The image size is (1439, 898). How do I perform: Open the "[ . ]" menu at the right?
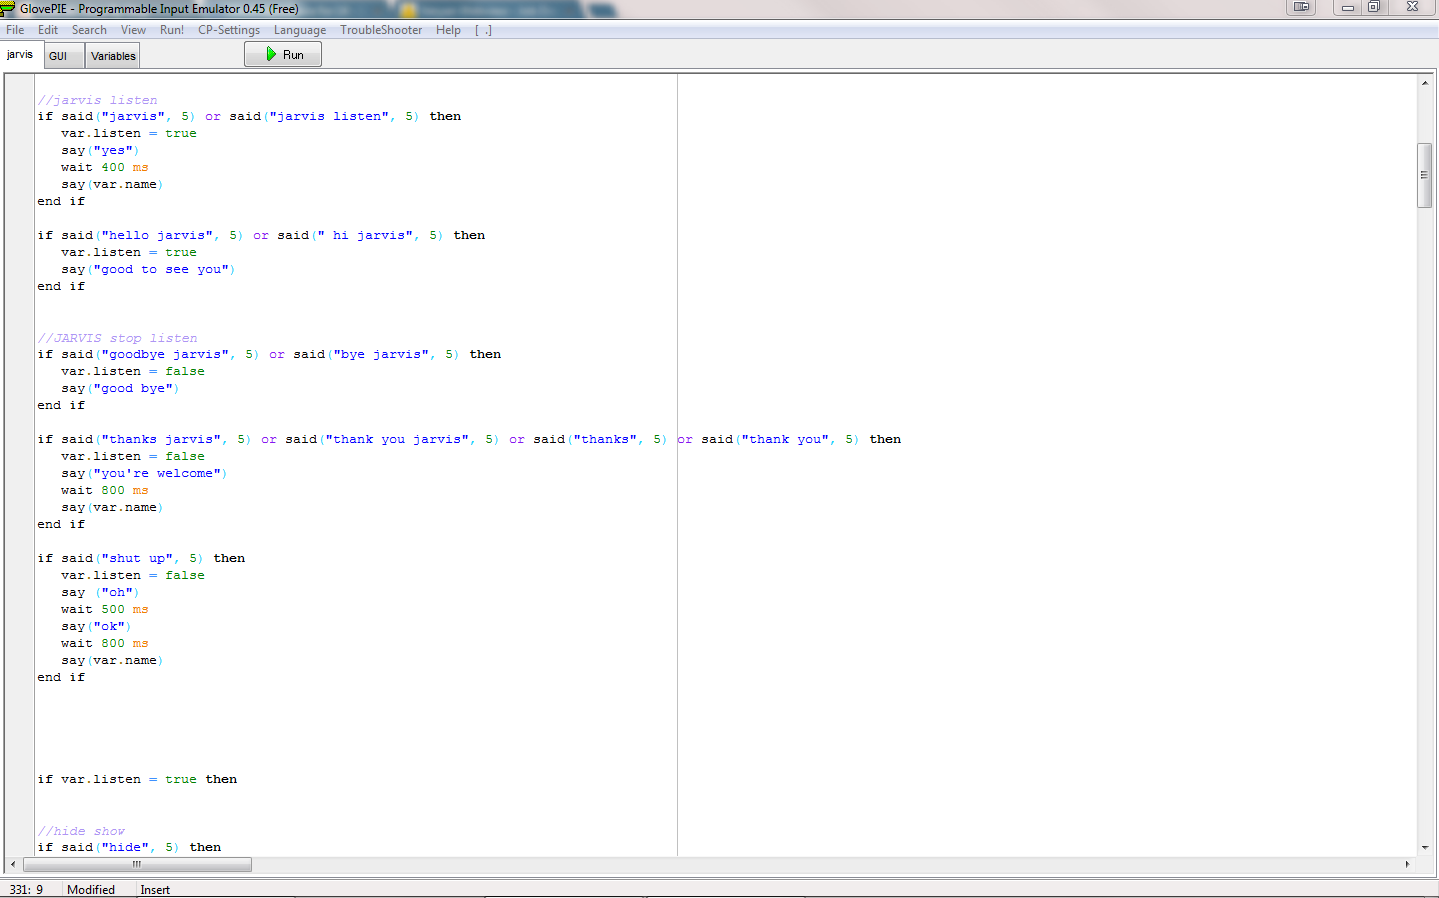click(484, 30)
